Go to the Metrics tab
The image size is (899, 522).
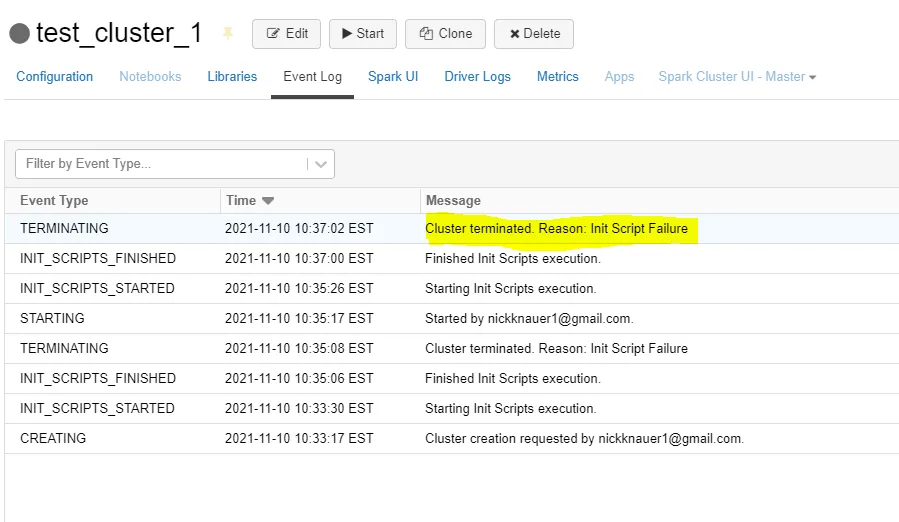tap(557, 77)
